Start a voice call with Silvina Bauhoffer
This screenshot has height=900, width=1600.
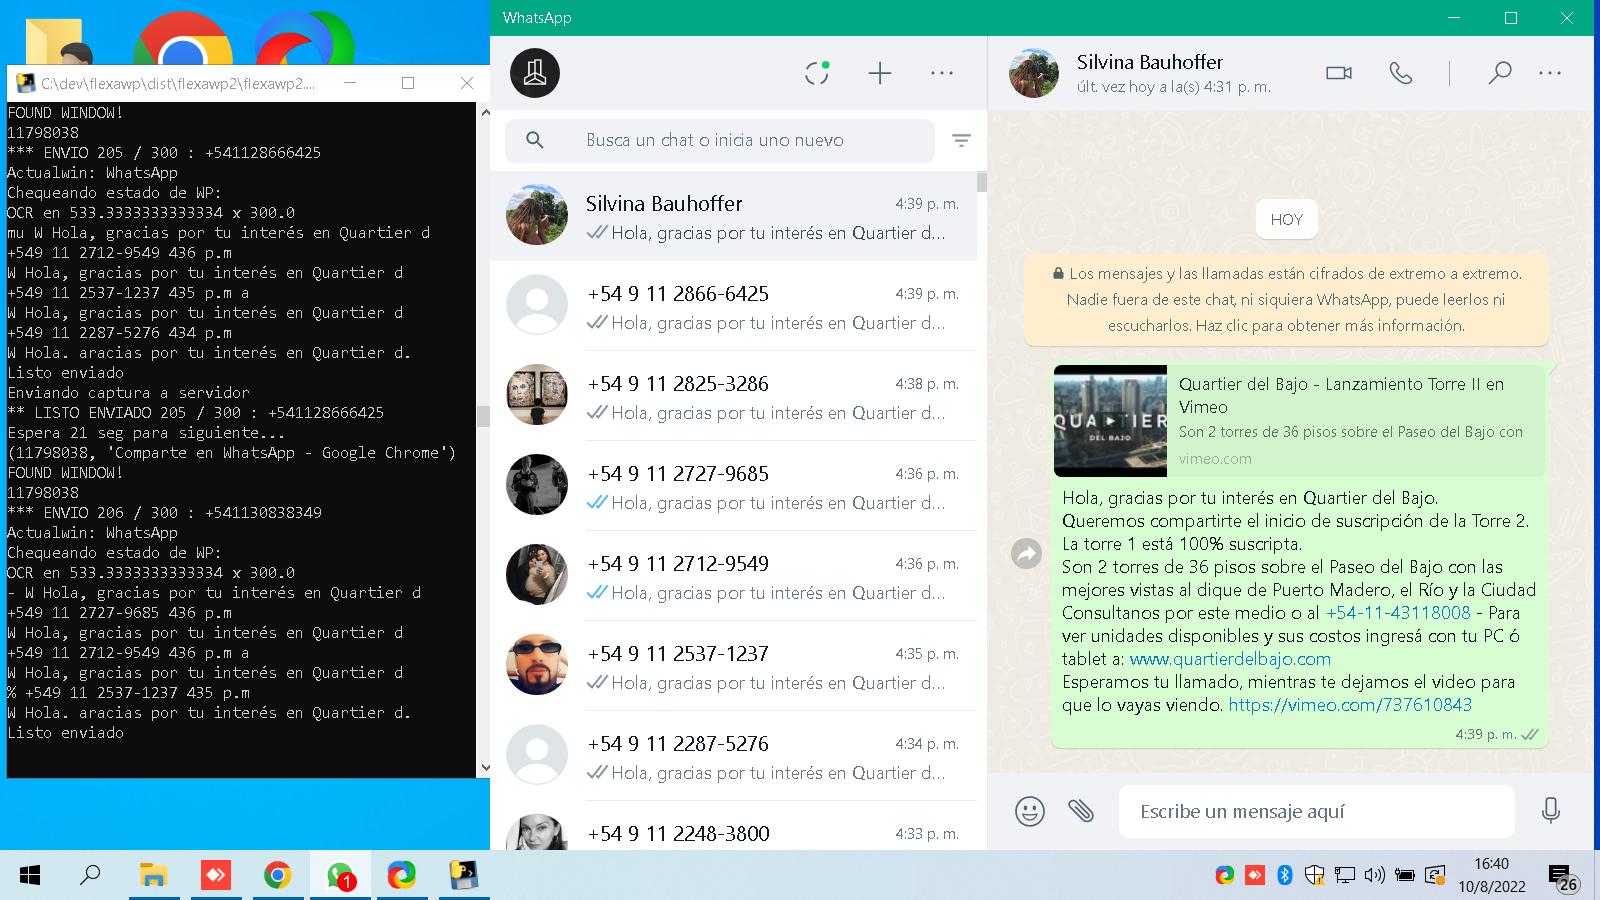(x=1401, y=73)
